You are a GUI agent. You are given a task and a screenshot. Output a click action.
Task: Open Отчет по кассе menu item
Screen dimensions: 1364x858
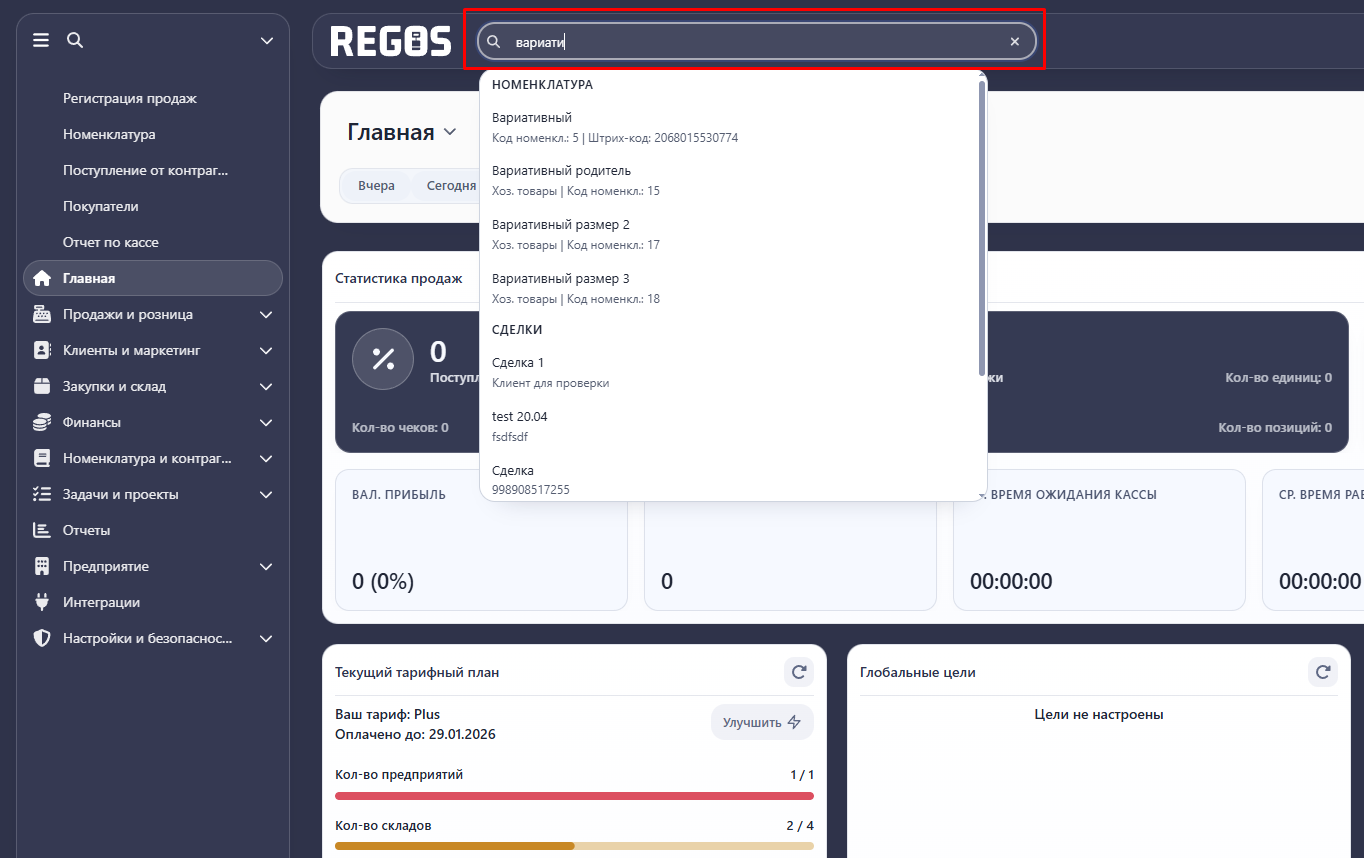pyautogui.click(x=111, y=242)
